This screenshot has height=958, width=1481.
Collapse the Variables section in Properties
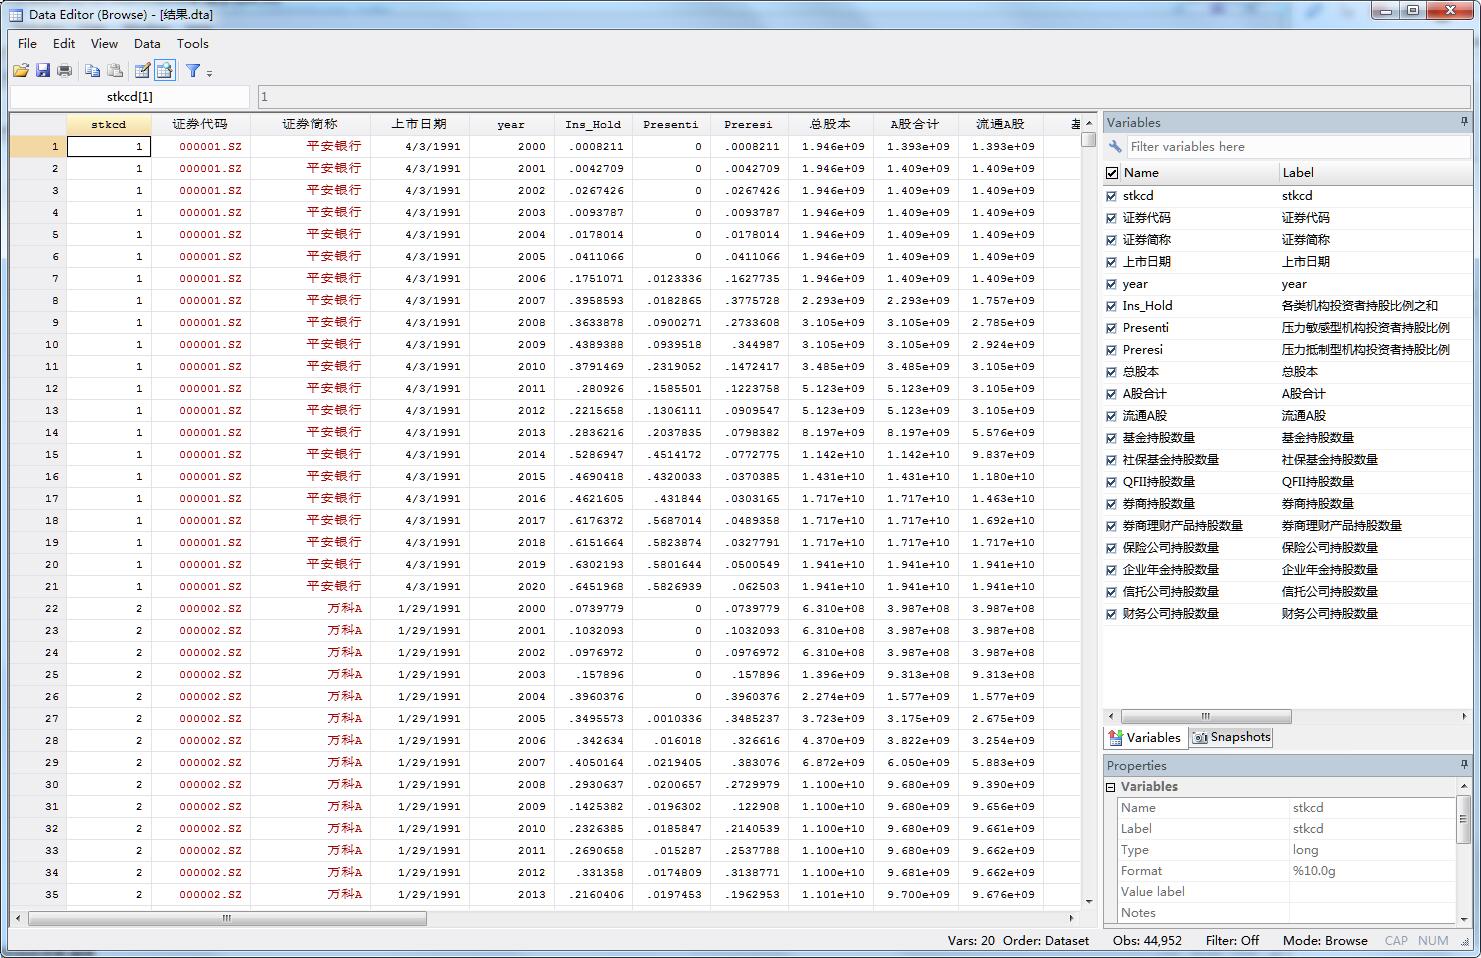coord(1111,787)
